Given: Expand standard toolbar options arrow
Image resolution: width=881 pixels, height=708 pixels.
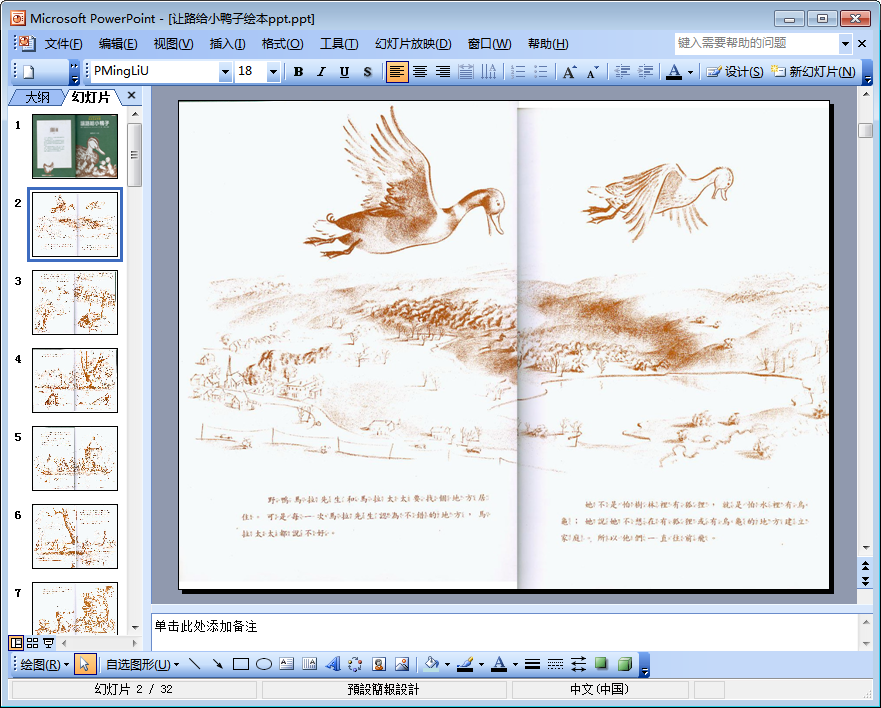Looking at the screenshot, I should pyautogui.click(x=75, y=72).
